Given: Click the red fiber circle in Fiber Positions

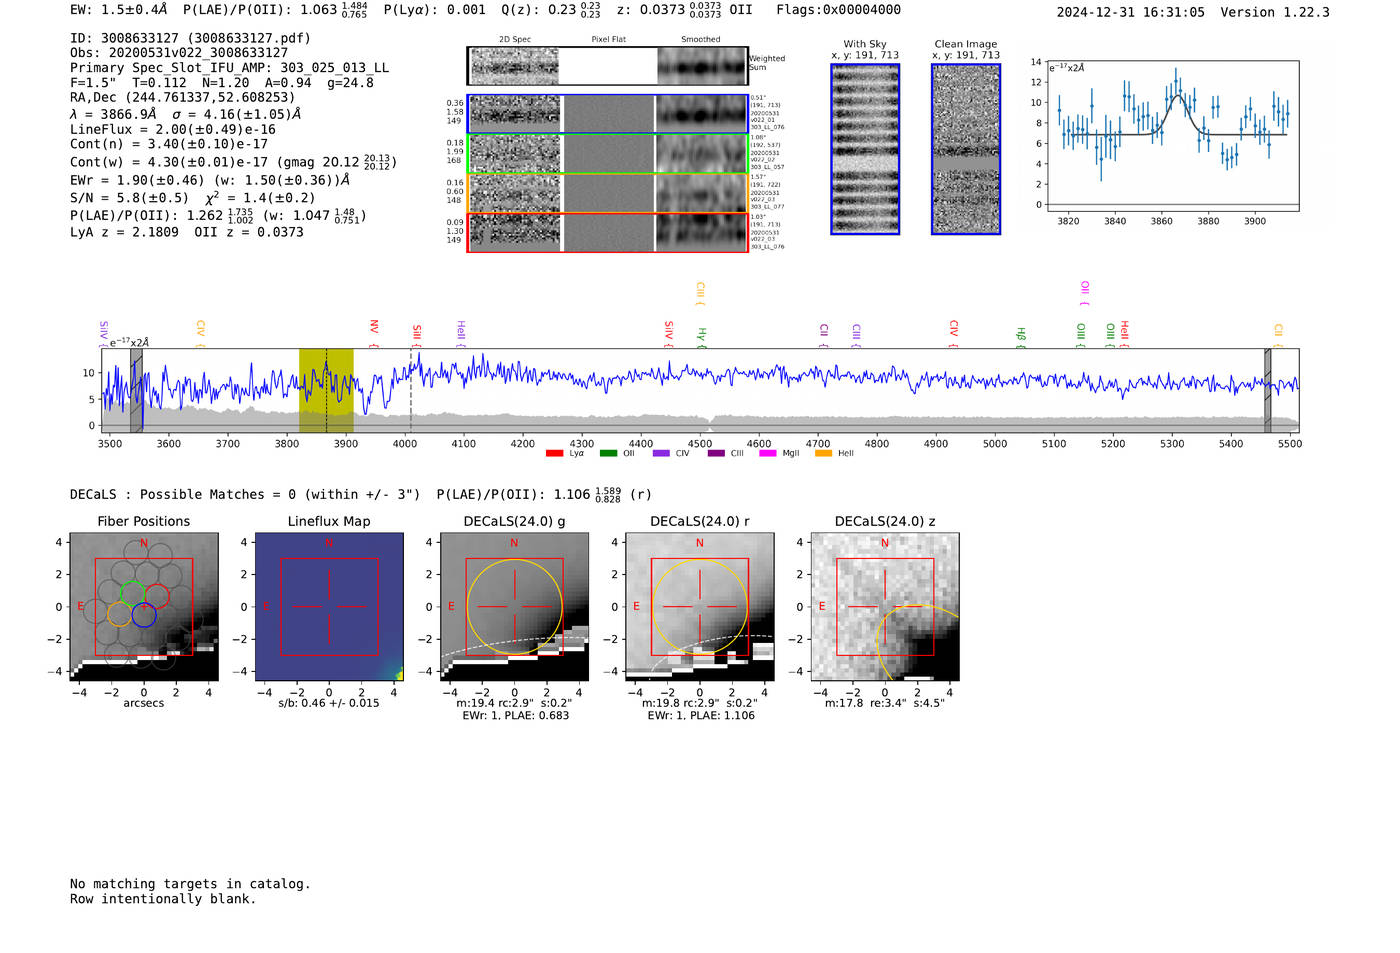Looking at the screenshot, I should point(156,597).
